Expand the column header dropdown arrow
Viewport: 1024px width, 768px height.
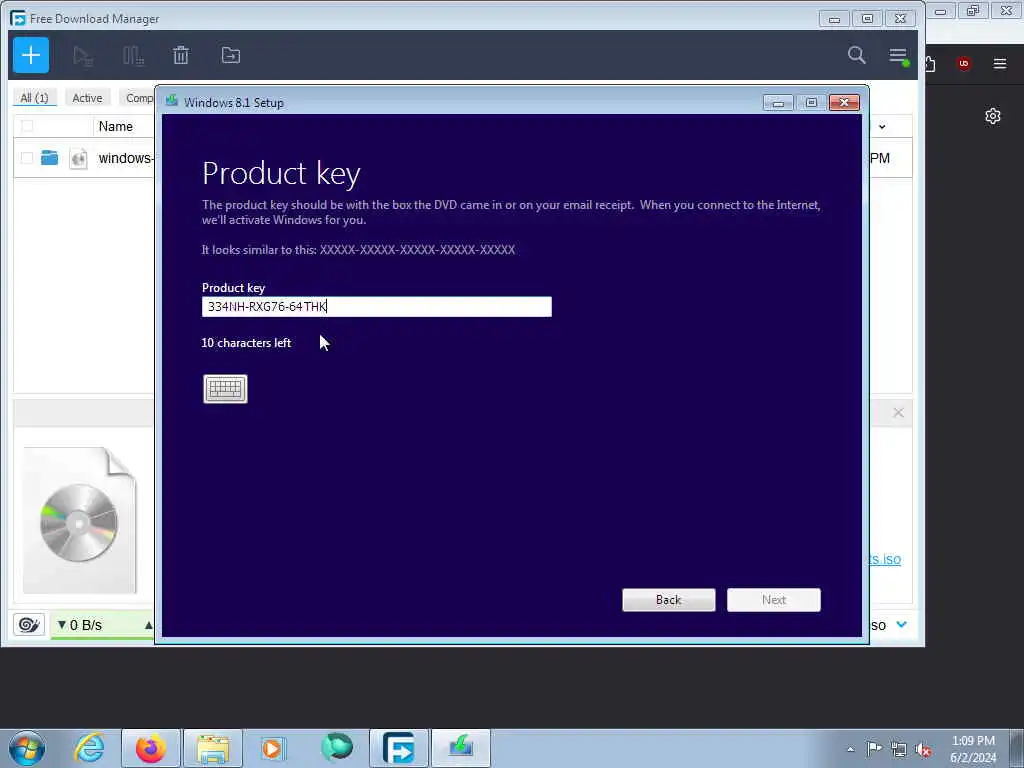click(882, 127)
